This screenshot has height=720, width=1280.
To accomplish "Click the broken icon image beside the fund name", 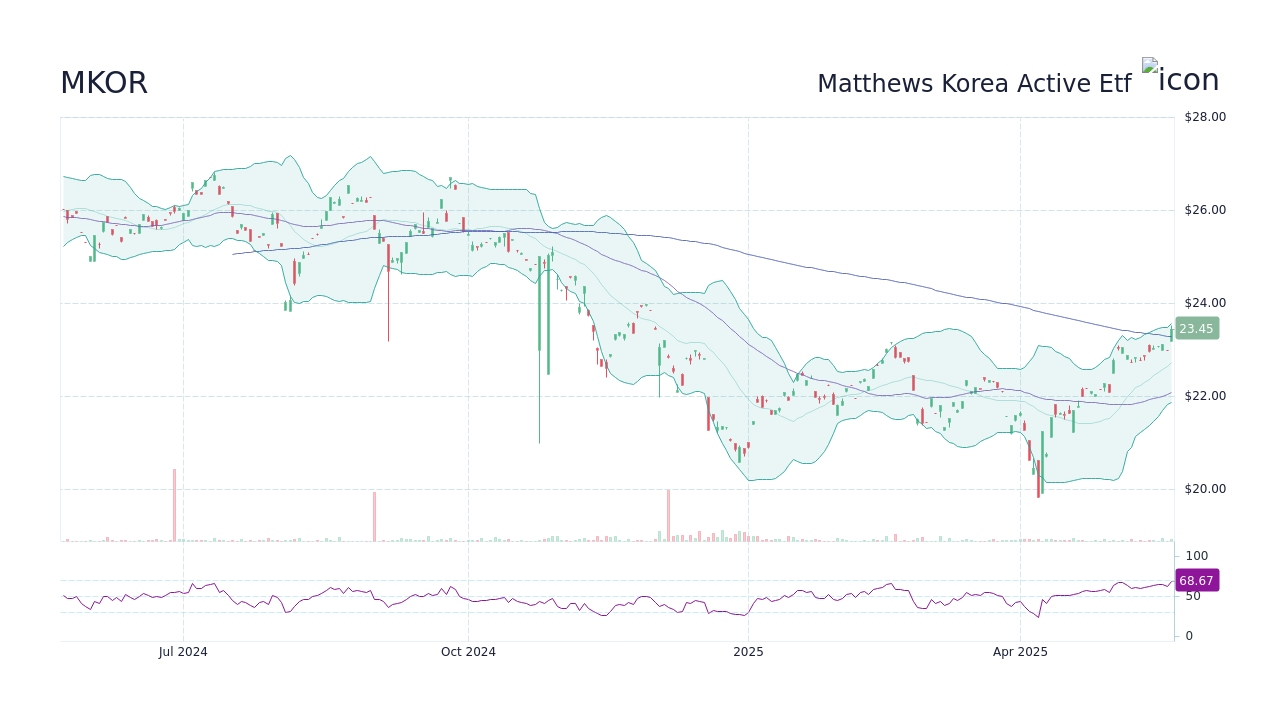I will pyautogui.click(x=1181, y=77).
